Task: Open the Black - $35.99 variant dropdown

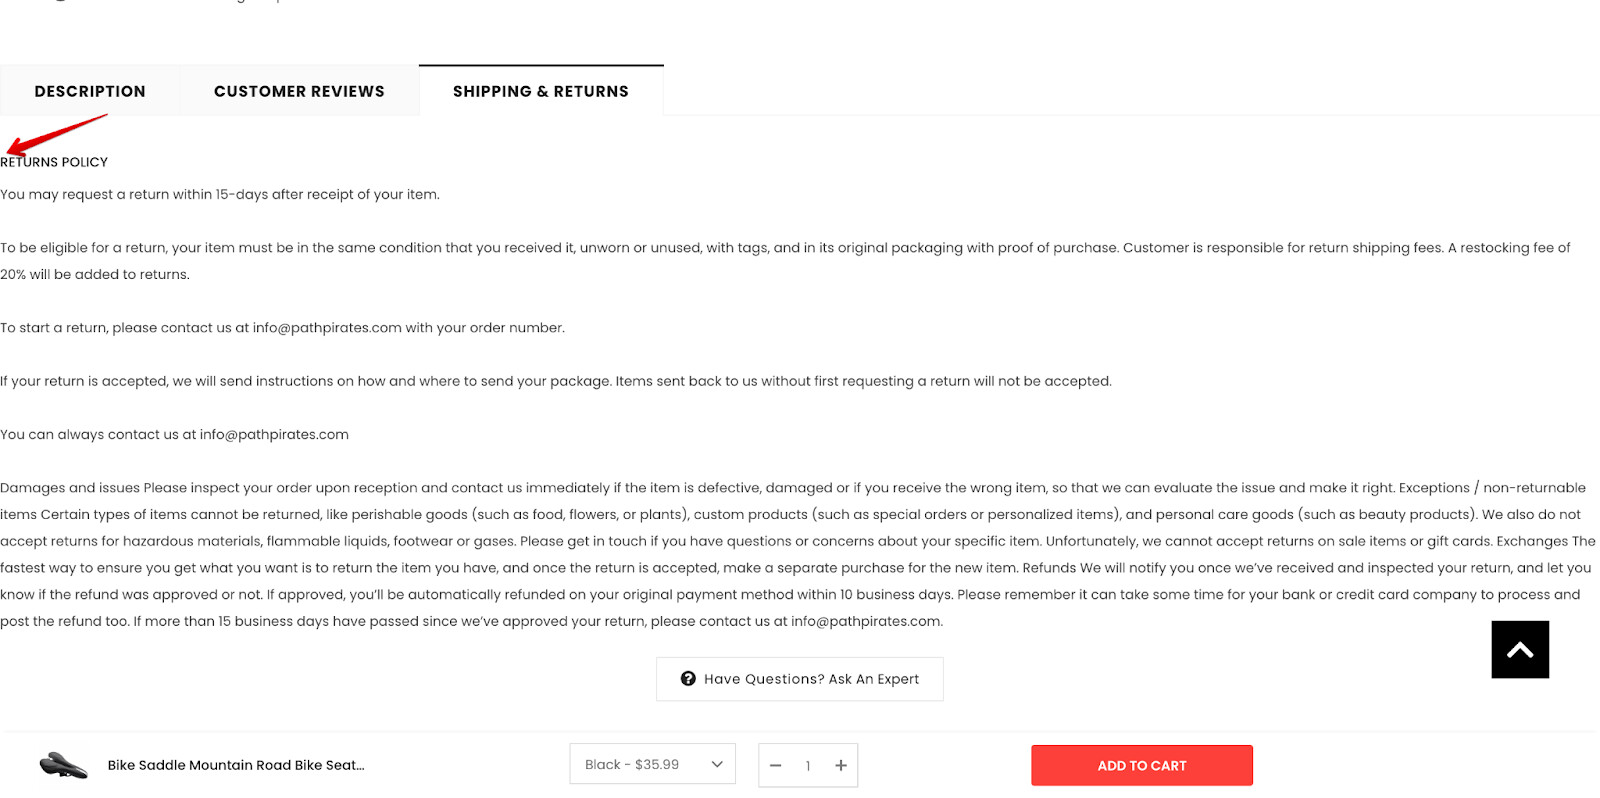Action: (652, 764)
